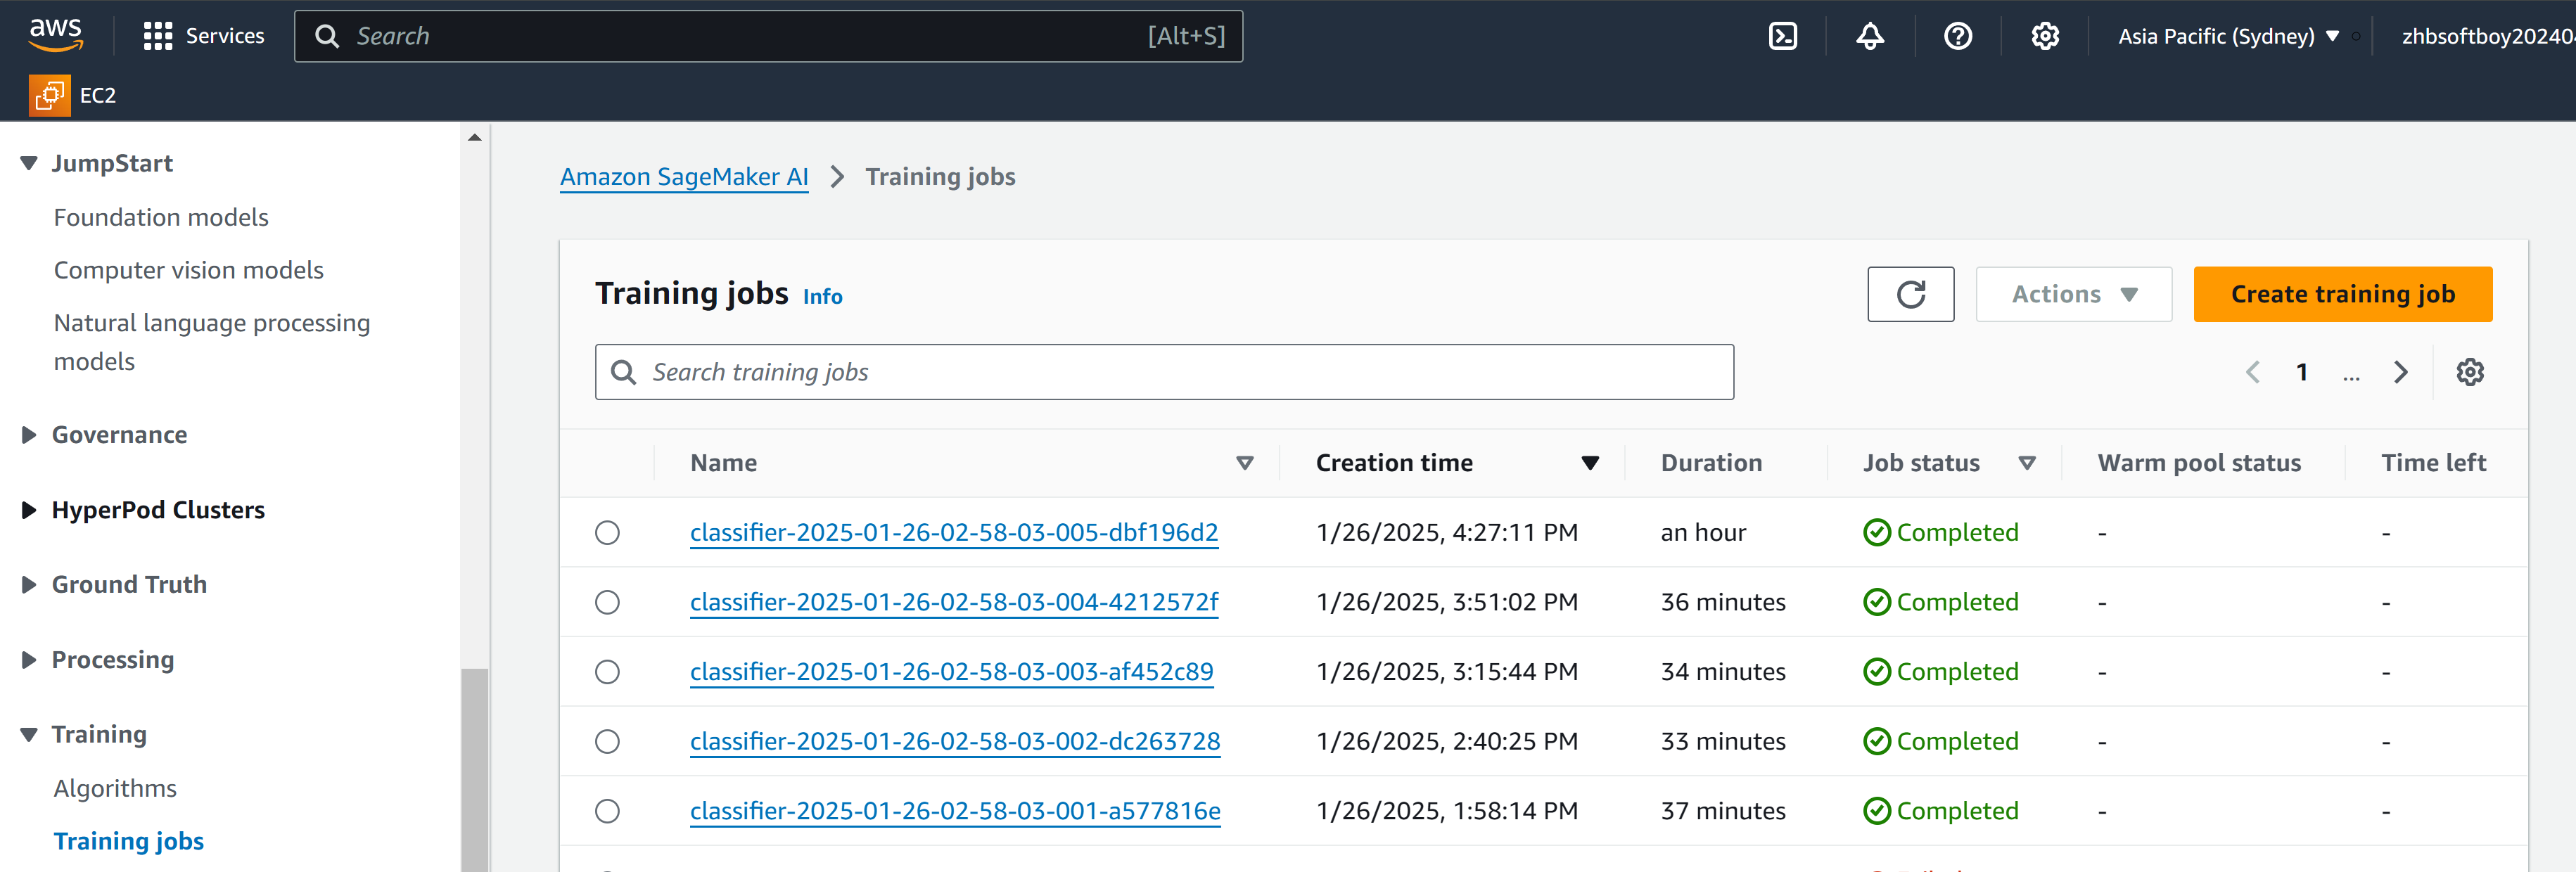
Task: Open the Job status column filter arrow
Action: pyautogui.click(x=2026, y=463)
